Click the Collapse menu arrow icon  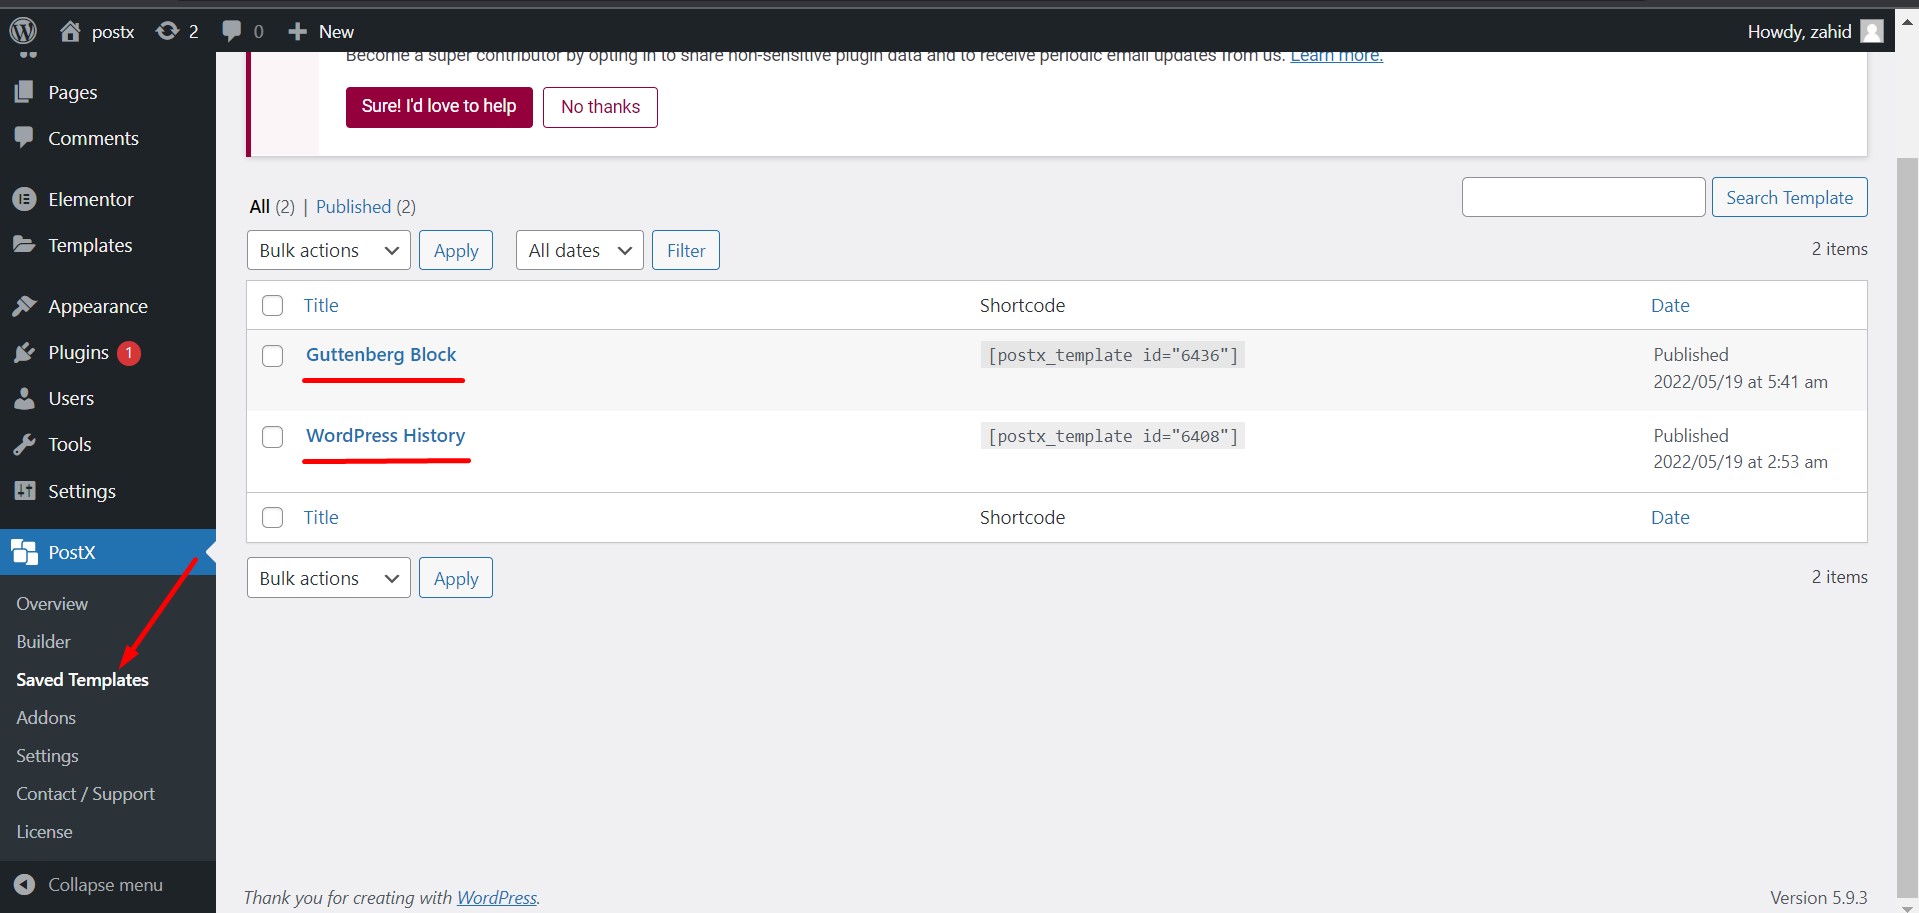click(25, 885)
